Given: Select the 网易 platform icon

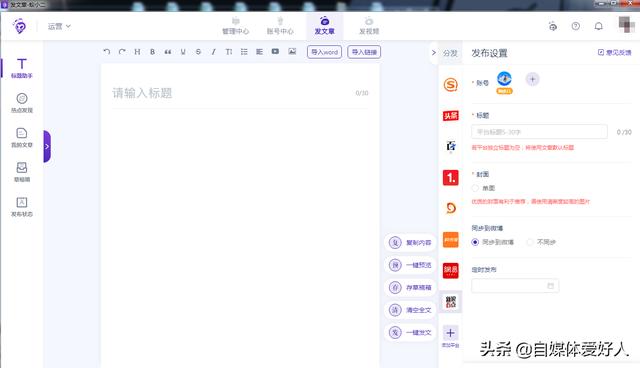Looking at the screenshot, I should (451, 270).
